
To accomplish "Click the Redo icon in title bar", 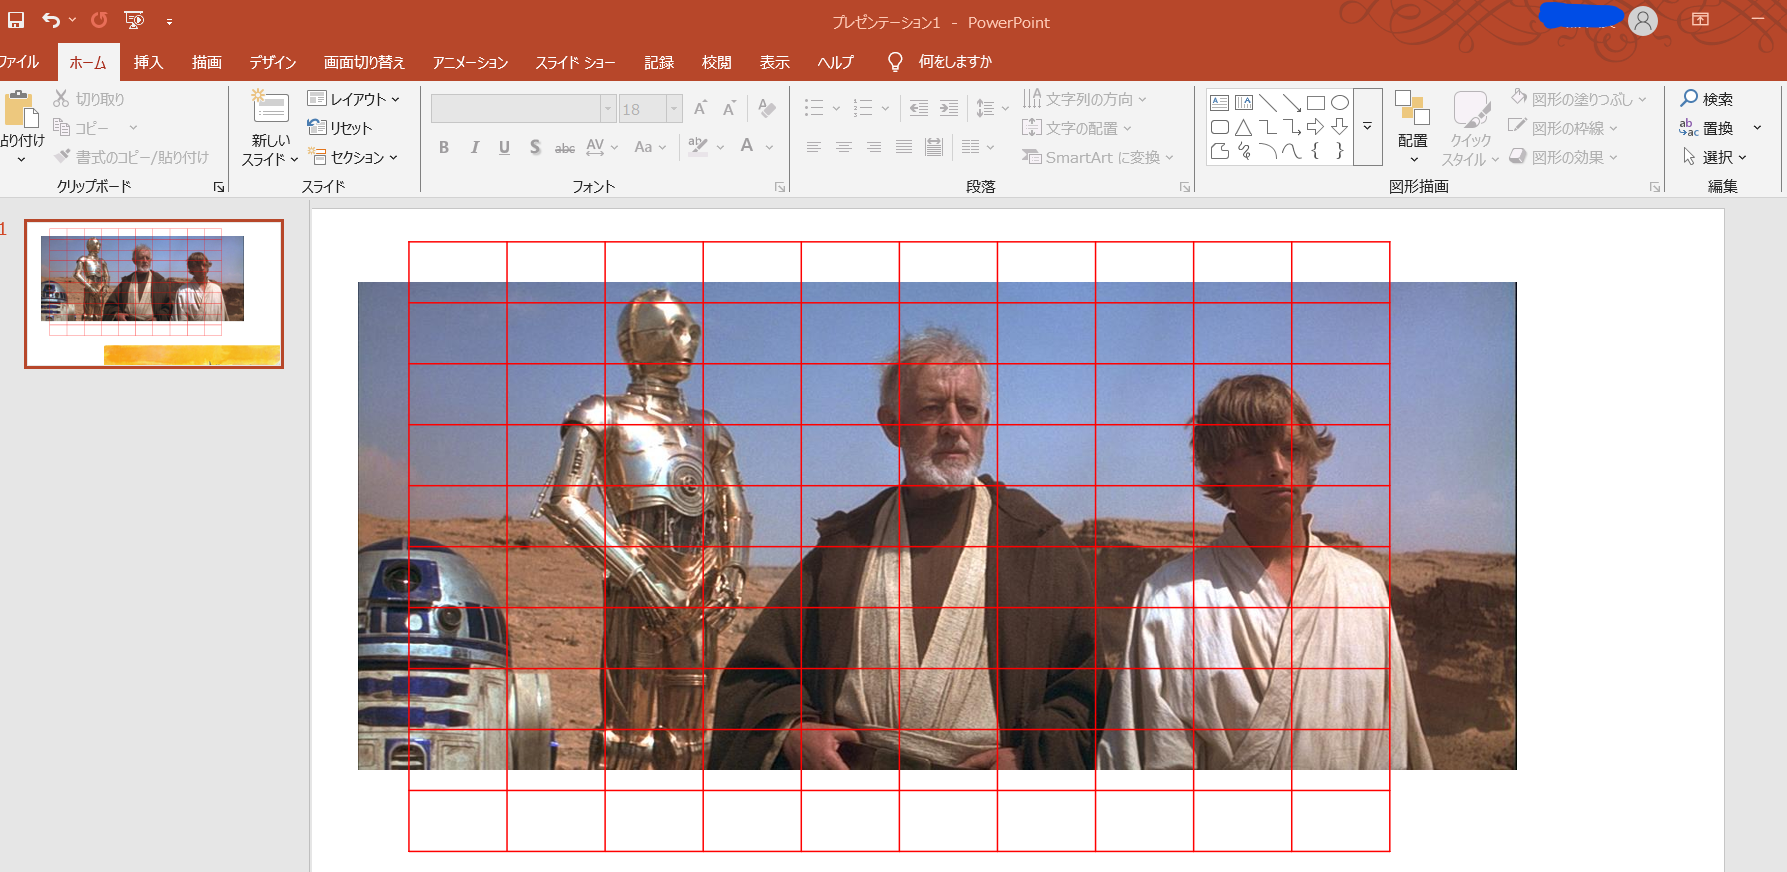I will click(x=99, y=20).
